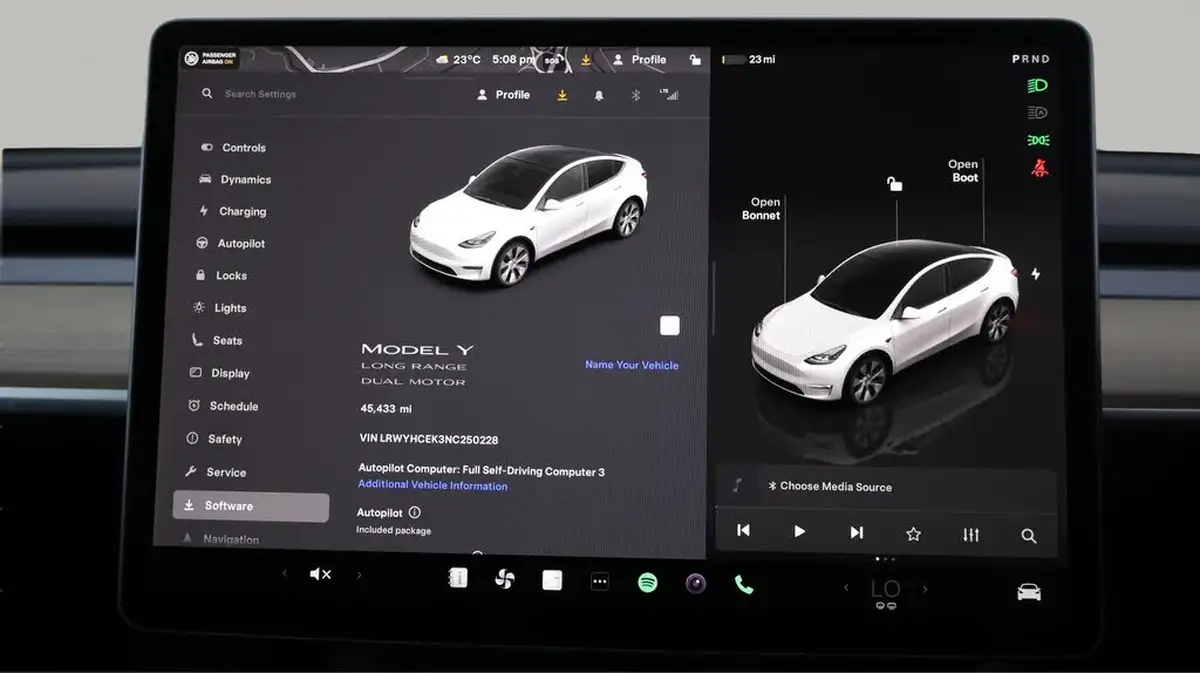Tap the Autopilot info circle icon
Image resolution: width=1200 pixels, height=673 pixels.
click(x=414, y=513)
